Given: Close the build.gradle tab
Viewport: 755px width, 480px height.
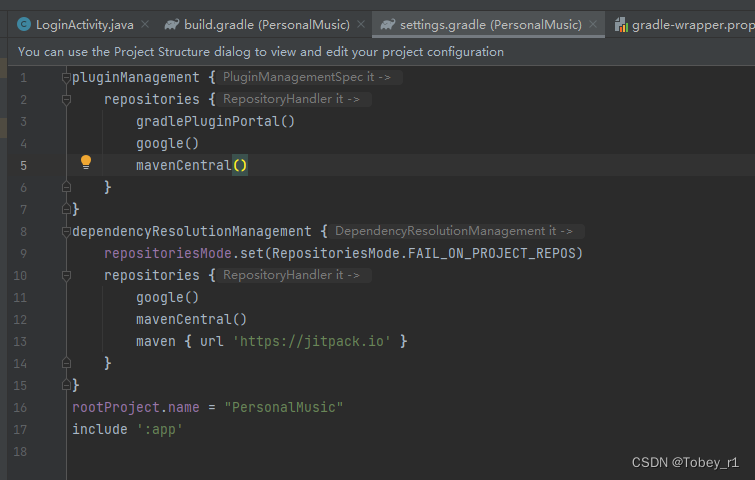Looking at the screenshot, I should [361, 24].
